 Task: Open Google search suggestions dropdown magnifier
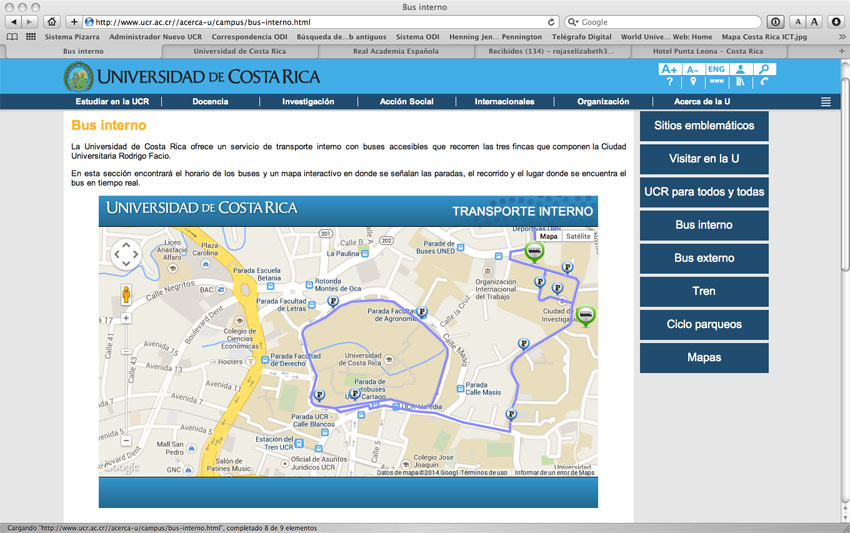[572, 22]
